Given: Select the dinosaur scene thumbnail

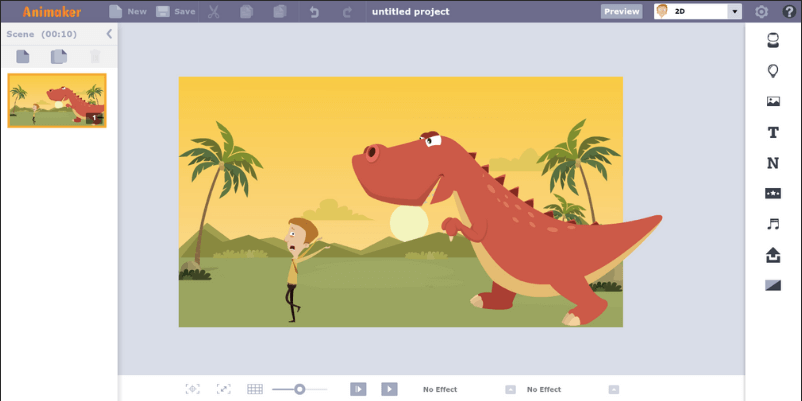Looking at the screenshot, I should pyautogui.click(x=57, y=100).
